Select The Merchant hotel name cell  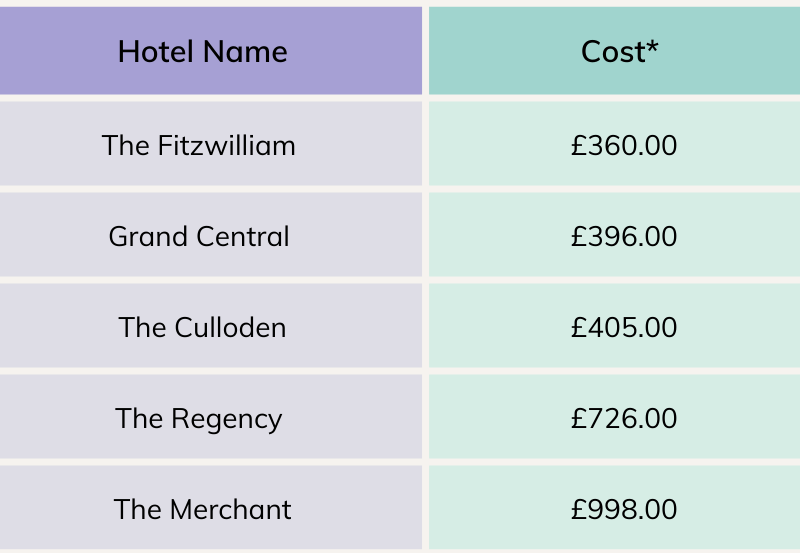pyautogui.click(x=202, y=509)
